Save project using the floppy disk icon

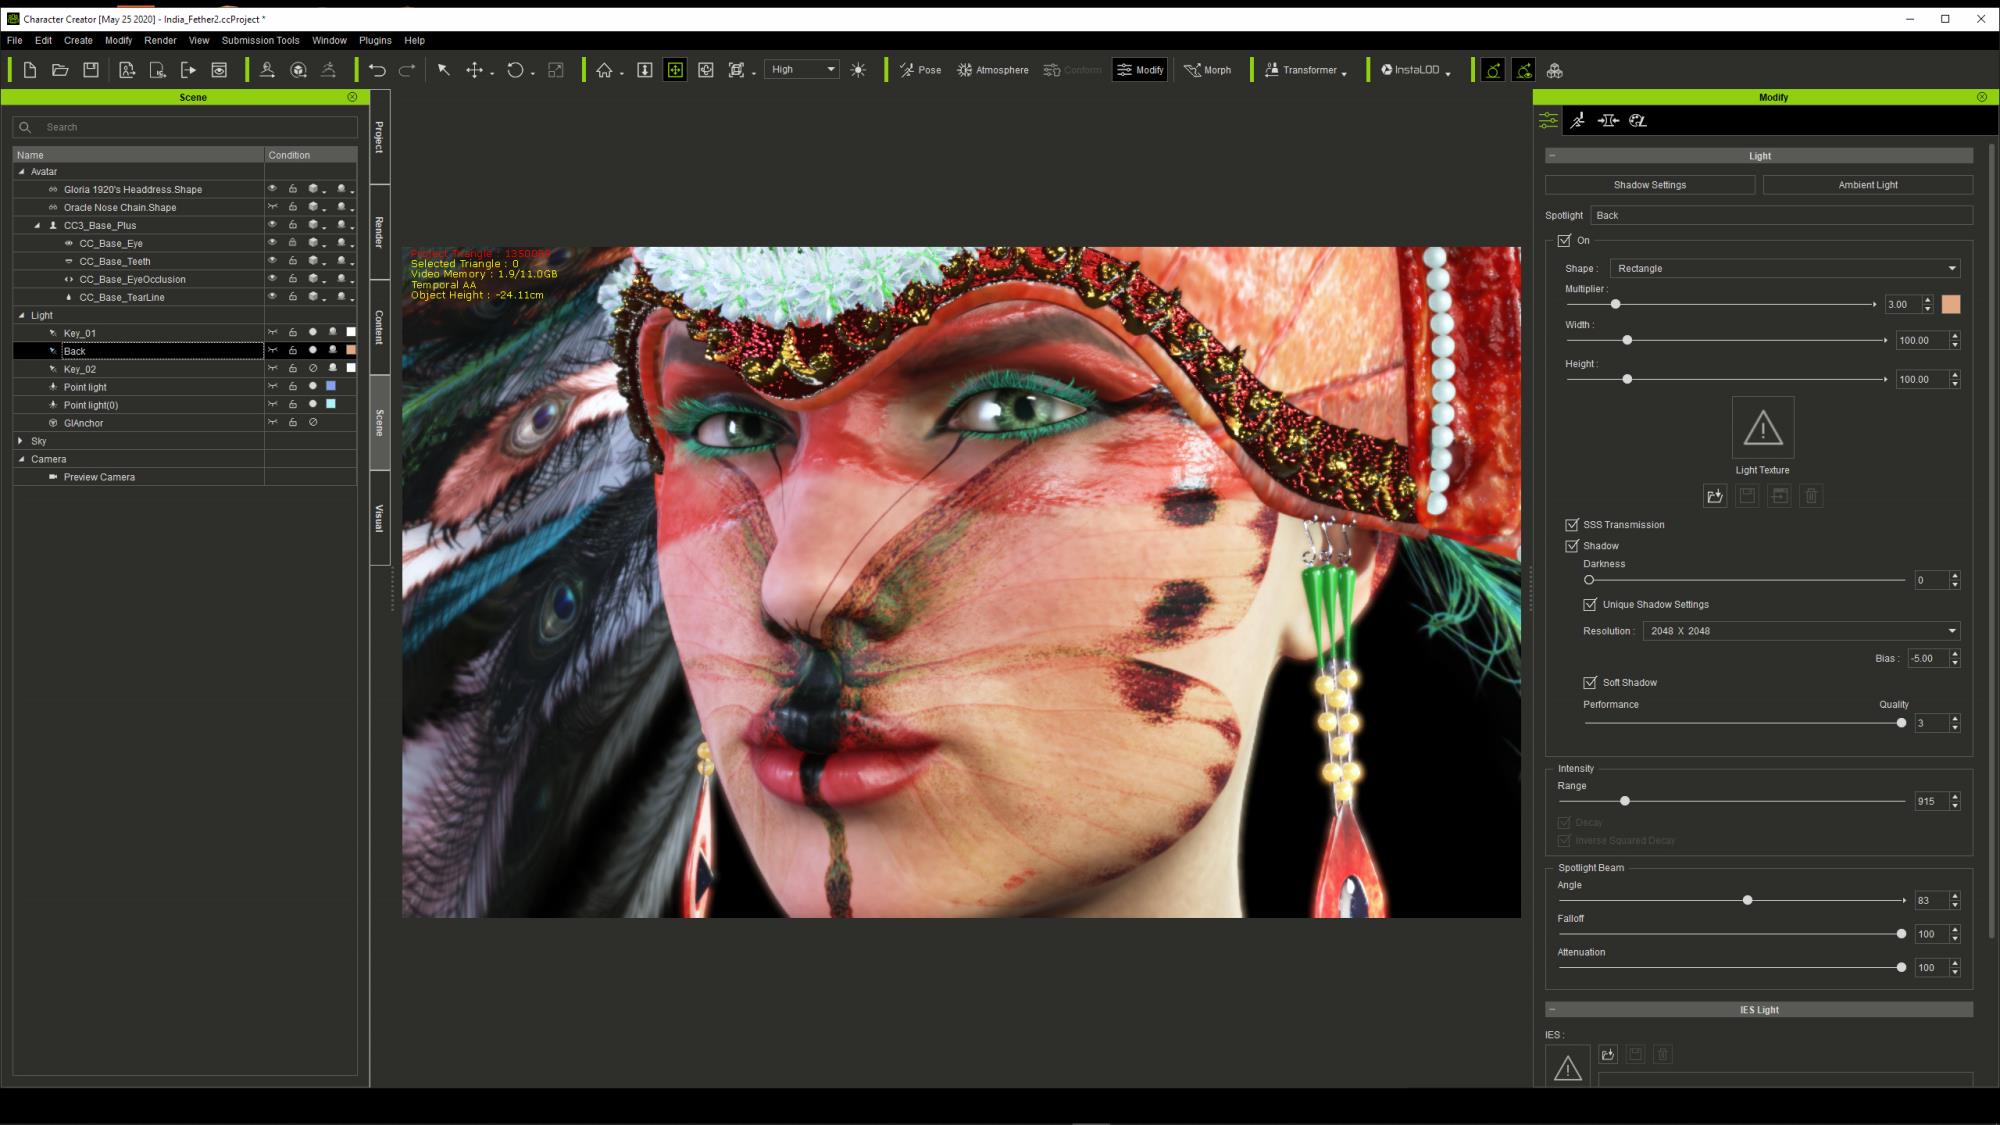91,70
